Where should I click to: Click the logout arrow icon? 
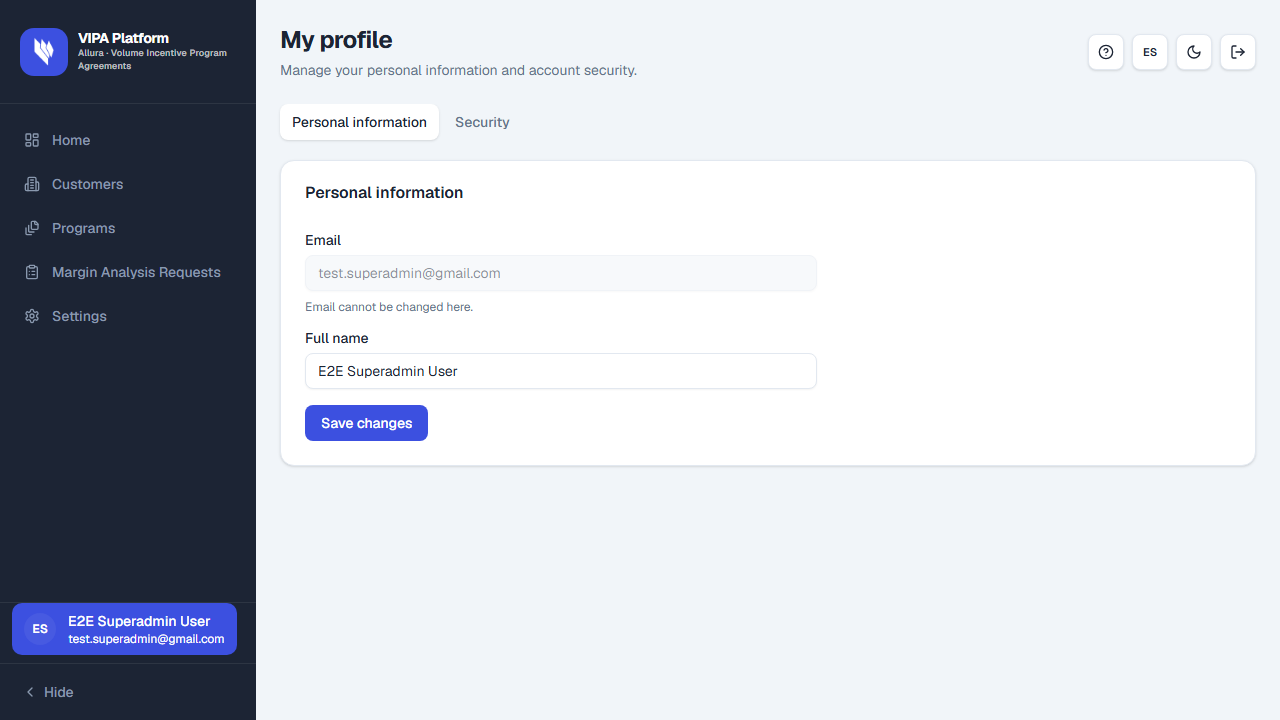click(x=1238, y=52)
